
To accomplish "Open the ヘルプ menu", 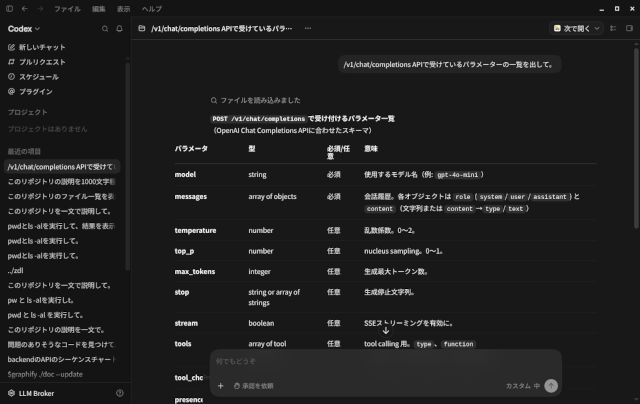I will (x=152, y=9).
